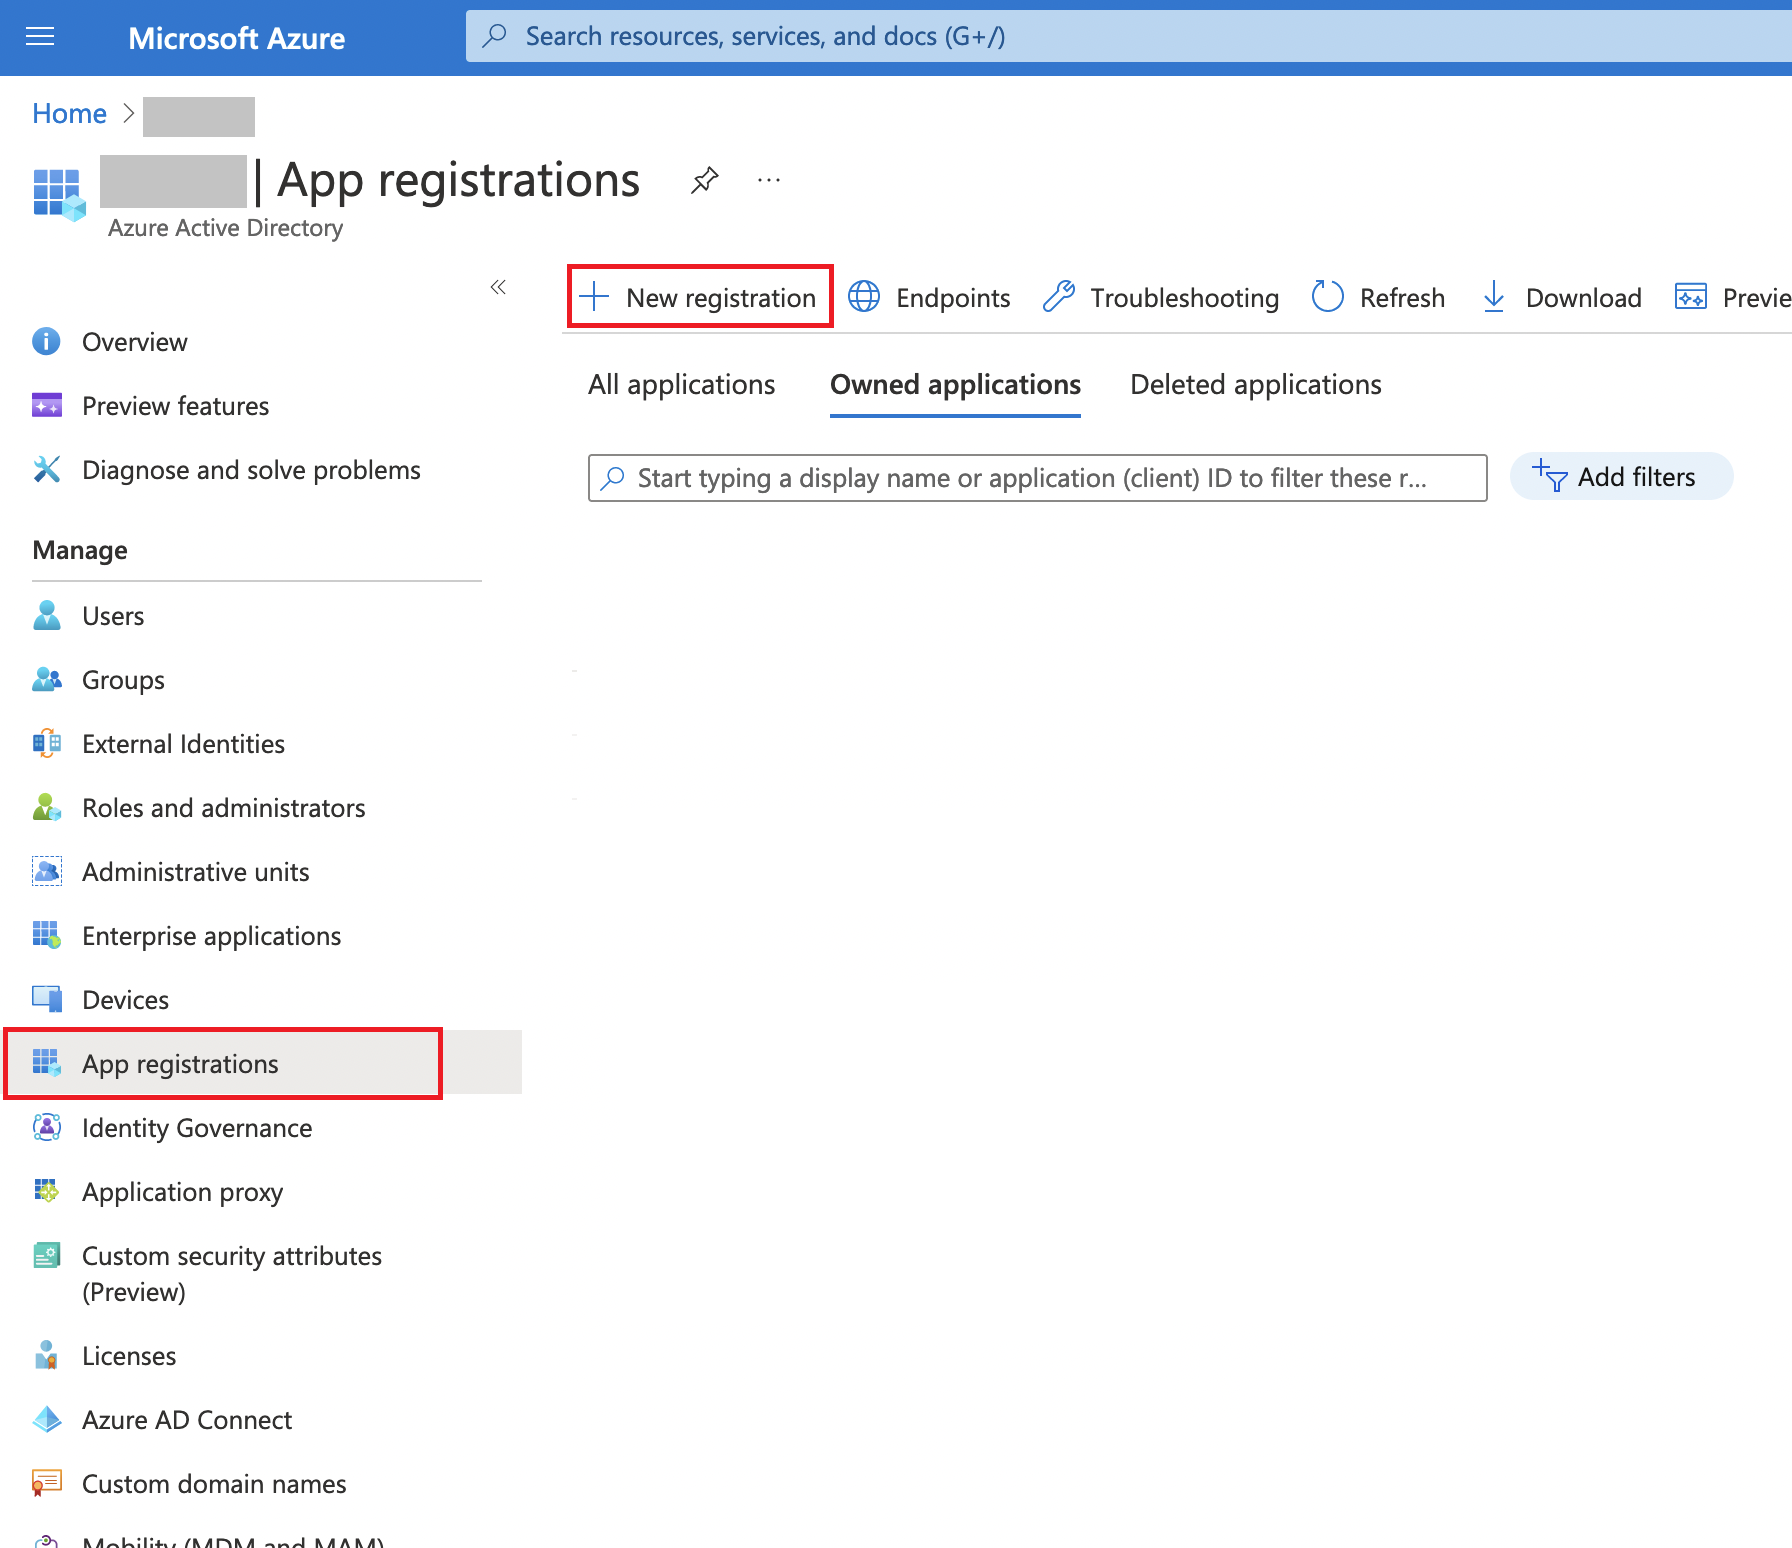
Task: Open Enterprise applications from sidebar
Action: pyautogui.click(x=211, y=935)
